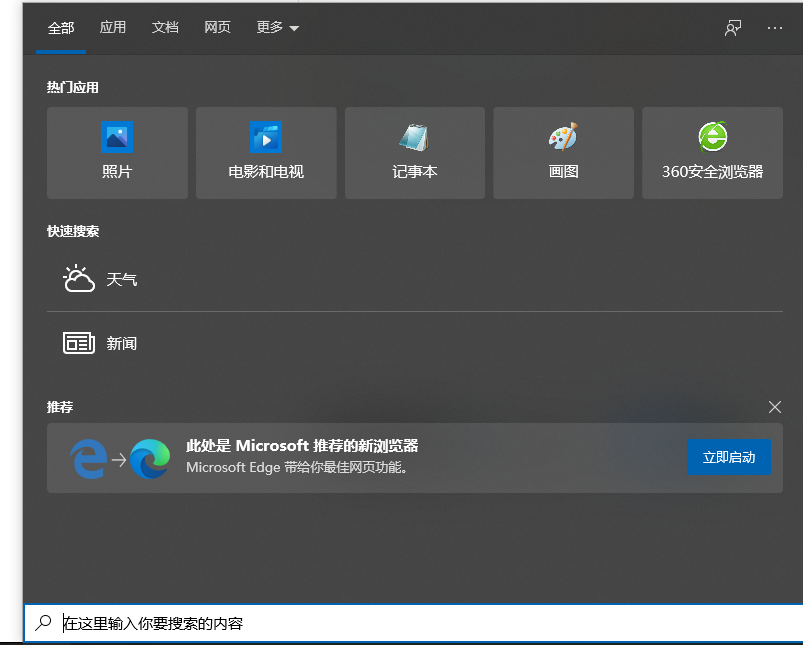Screen dimensions: 803x645
Task: Click the news newspaper icon
Action: [79, 343]
